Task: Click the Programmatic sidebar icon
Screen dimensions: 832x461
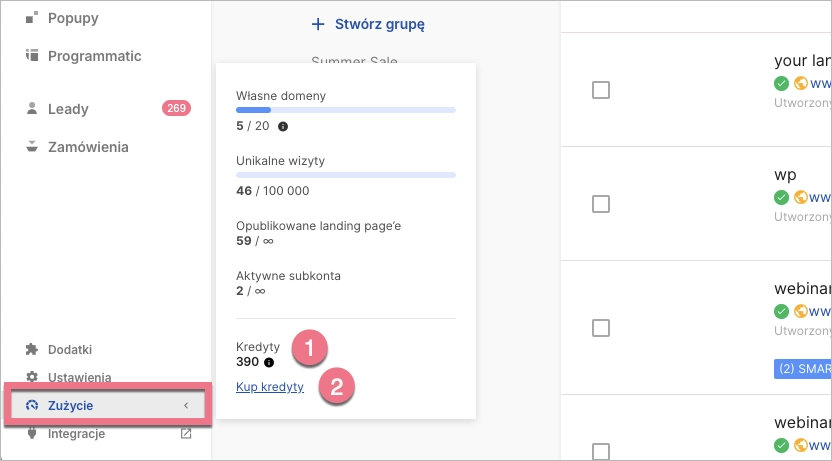Action: click(32, 56)
